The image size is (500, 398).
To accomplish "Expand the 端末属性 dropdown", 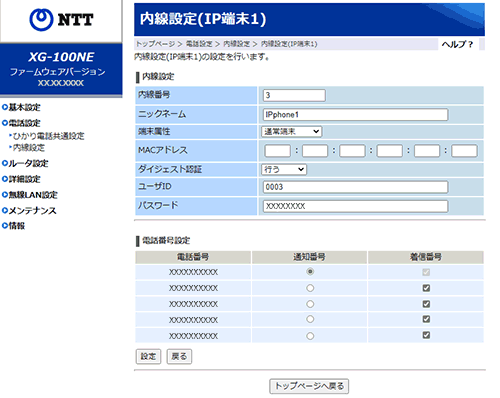I will point(291,132).
